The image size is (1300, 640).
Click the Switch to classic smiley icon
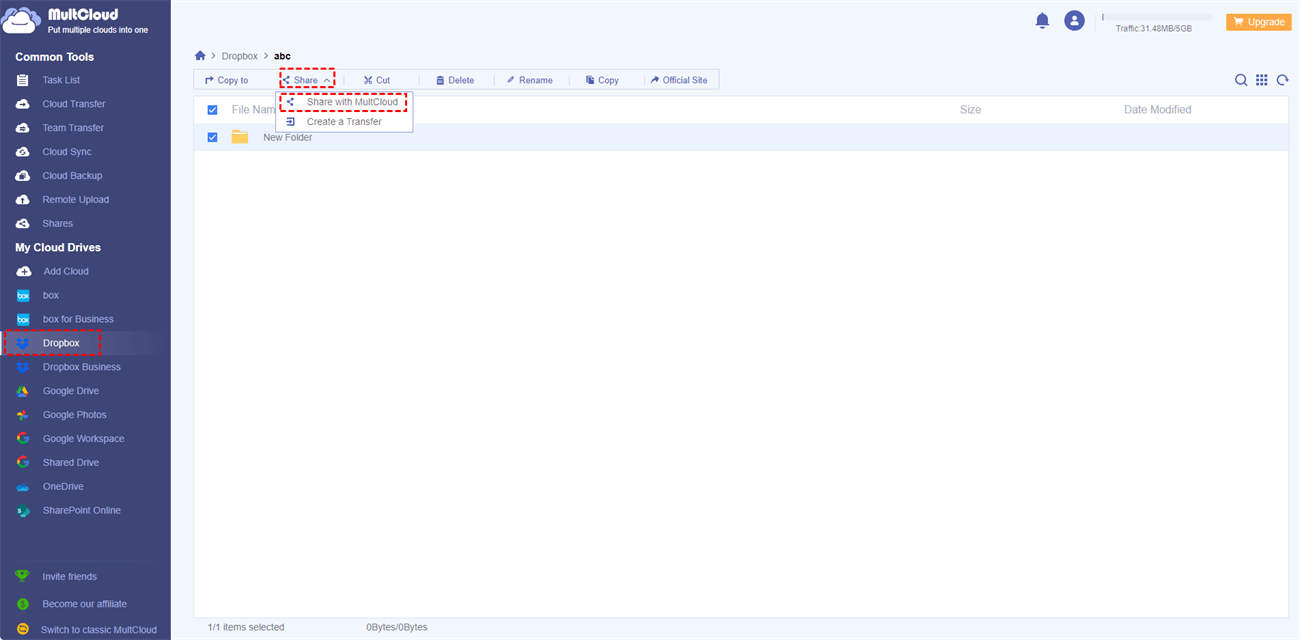coord(23,630)
